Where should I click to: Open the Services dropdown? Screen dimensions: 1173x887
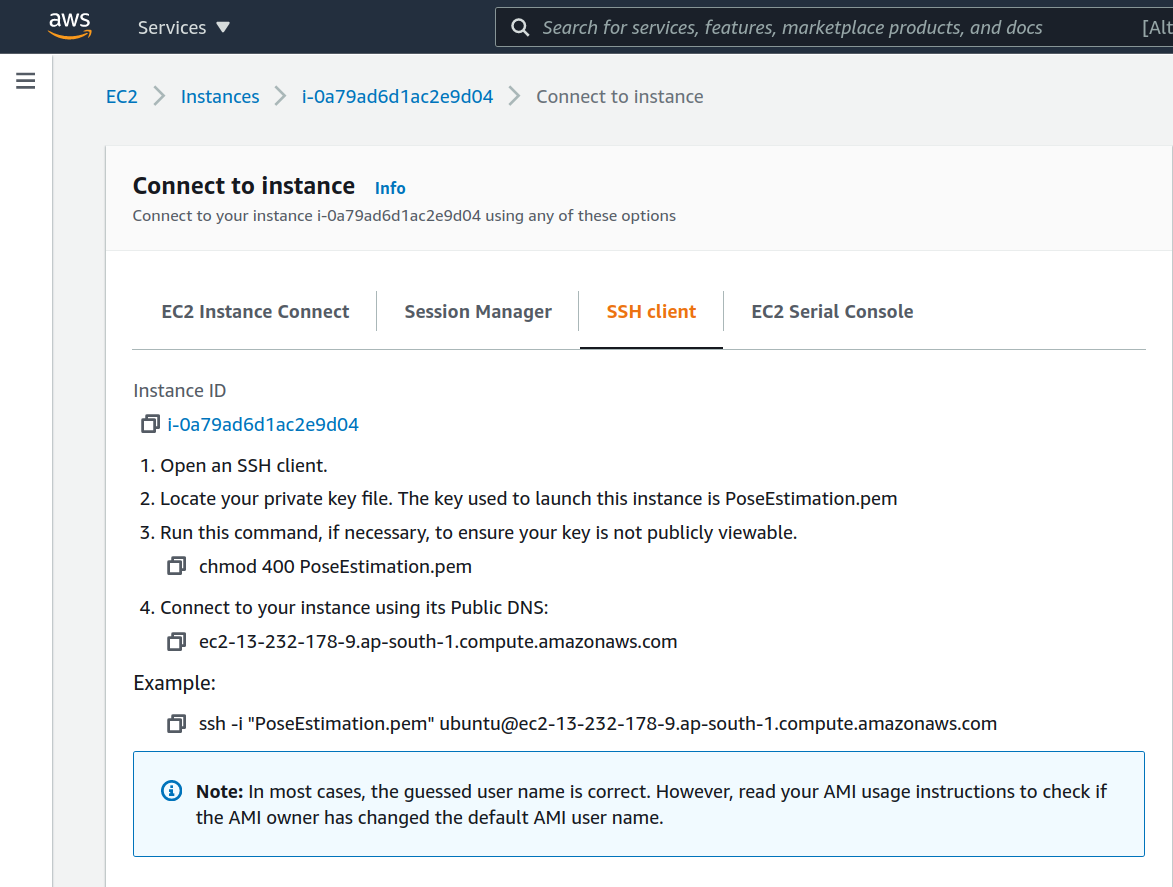[183, 27]
